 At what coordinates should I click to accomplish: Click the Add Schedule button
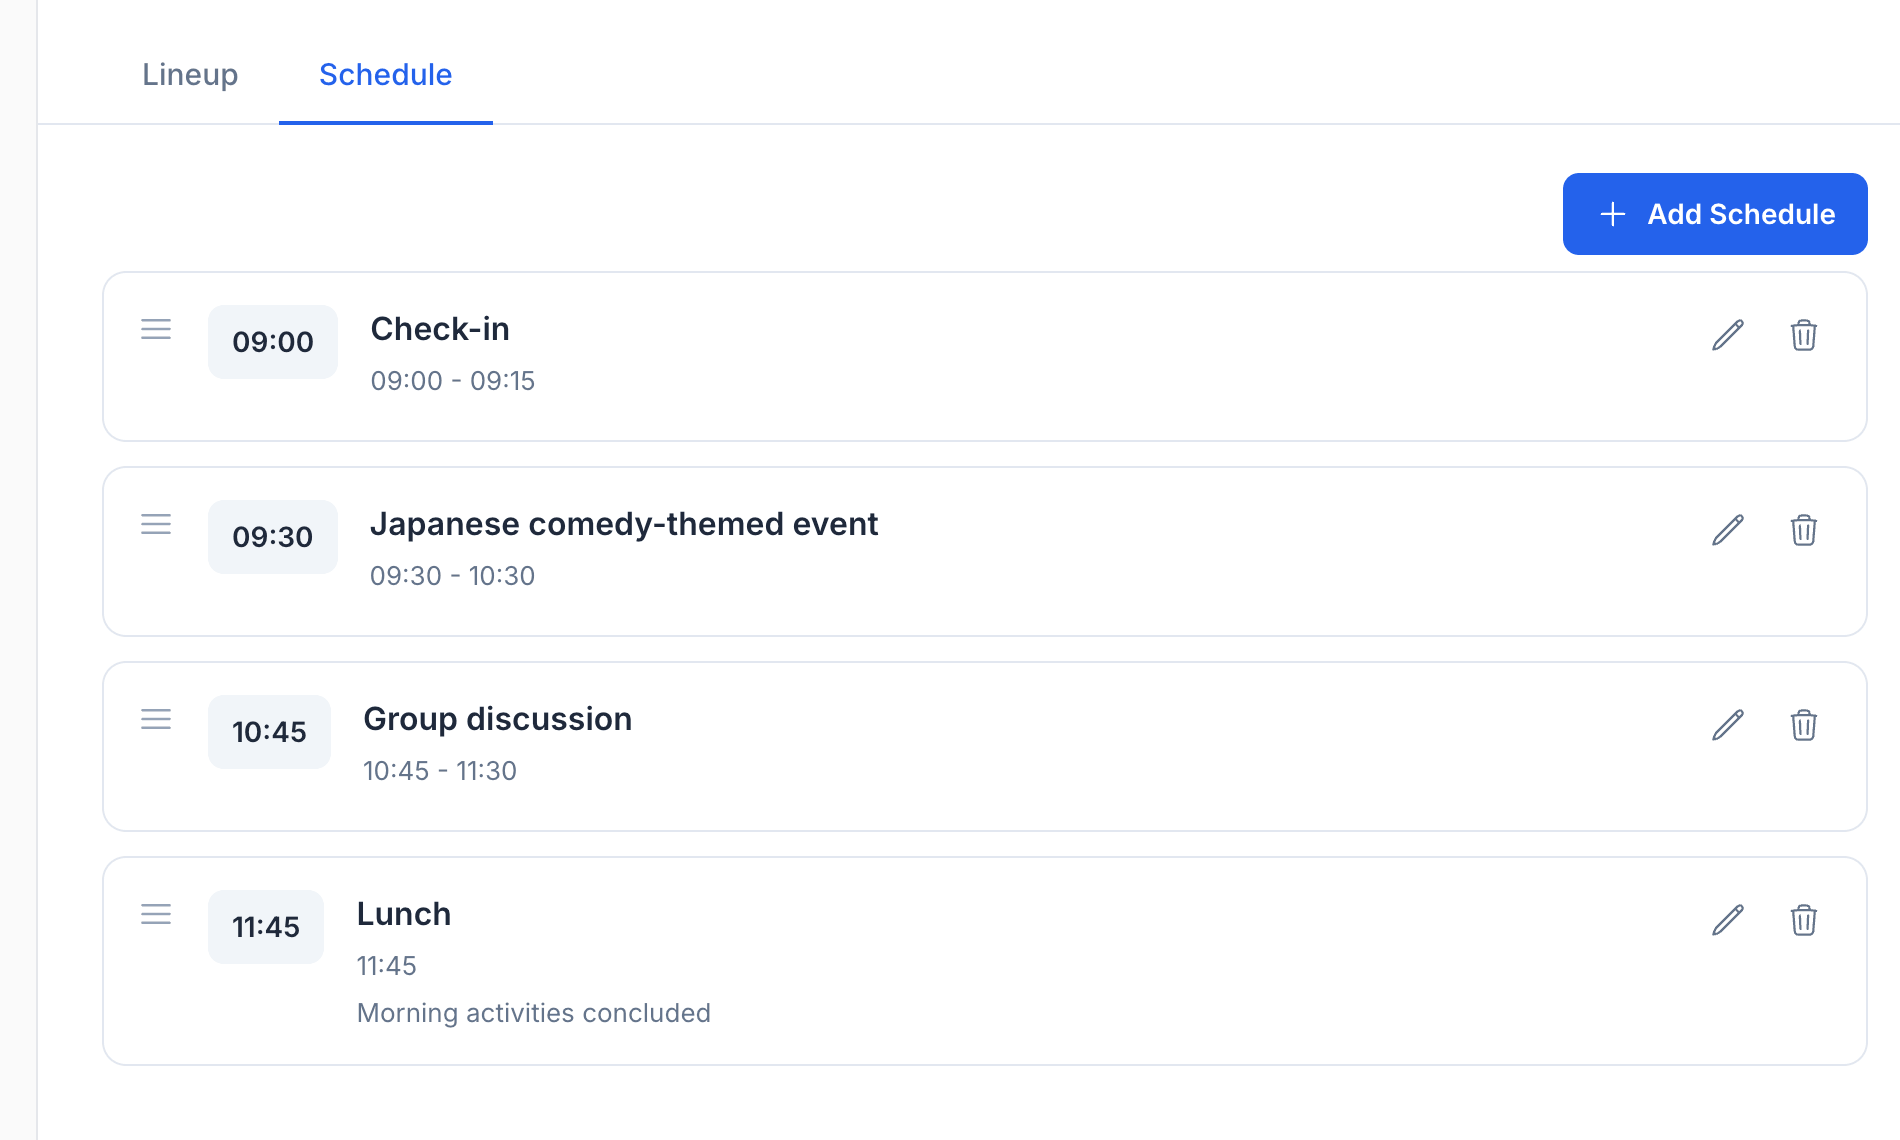tap(1714, 214)
